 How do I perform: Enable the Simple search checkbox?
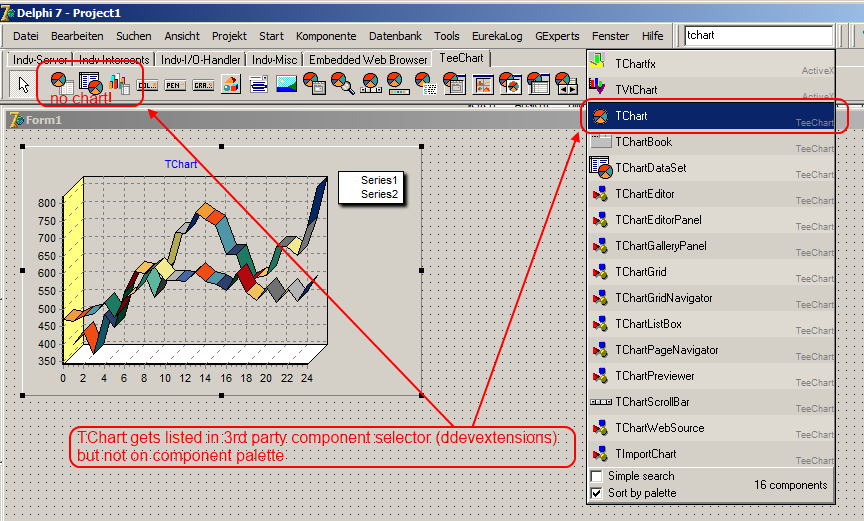tap(596, 476)
